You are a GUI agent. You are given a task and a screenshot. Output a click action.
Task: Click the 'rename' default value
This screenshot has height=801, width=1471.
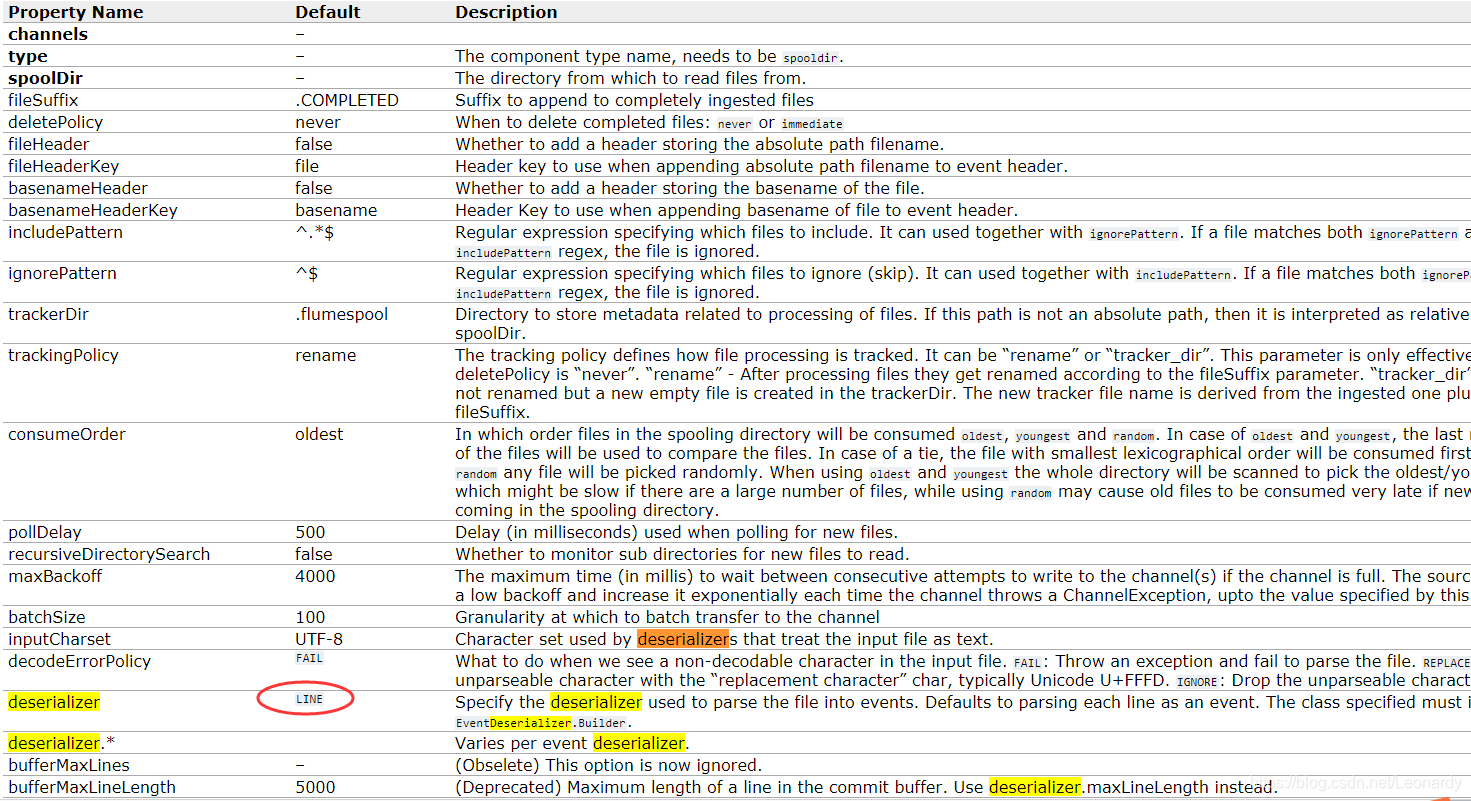(326, 355)
